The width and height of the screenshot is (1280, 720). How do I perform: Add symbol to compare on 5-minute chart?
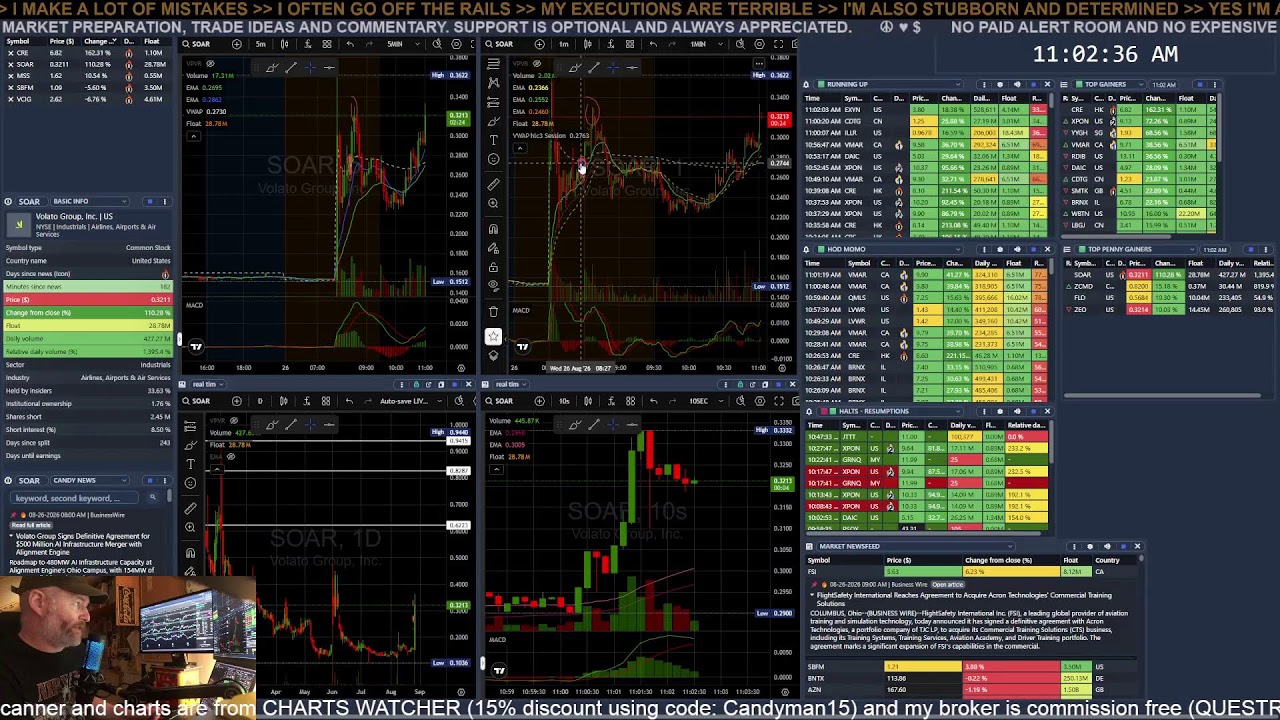[237, 44]
